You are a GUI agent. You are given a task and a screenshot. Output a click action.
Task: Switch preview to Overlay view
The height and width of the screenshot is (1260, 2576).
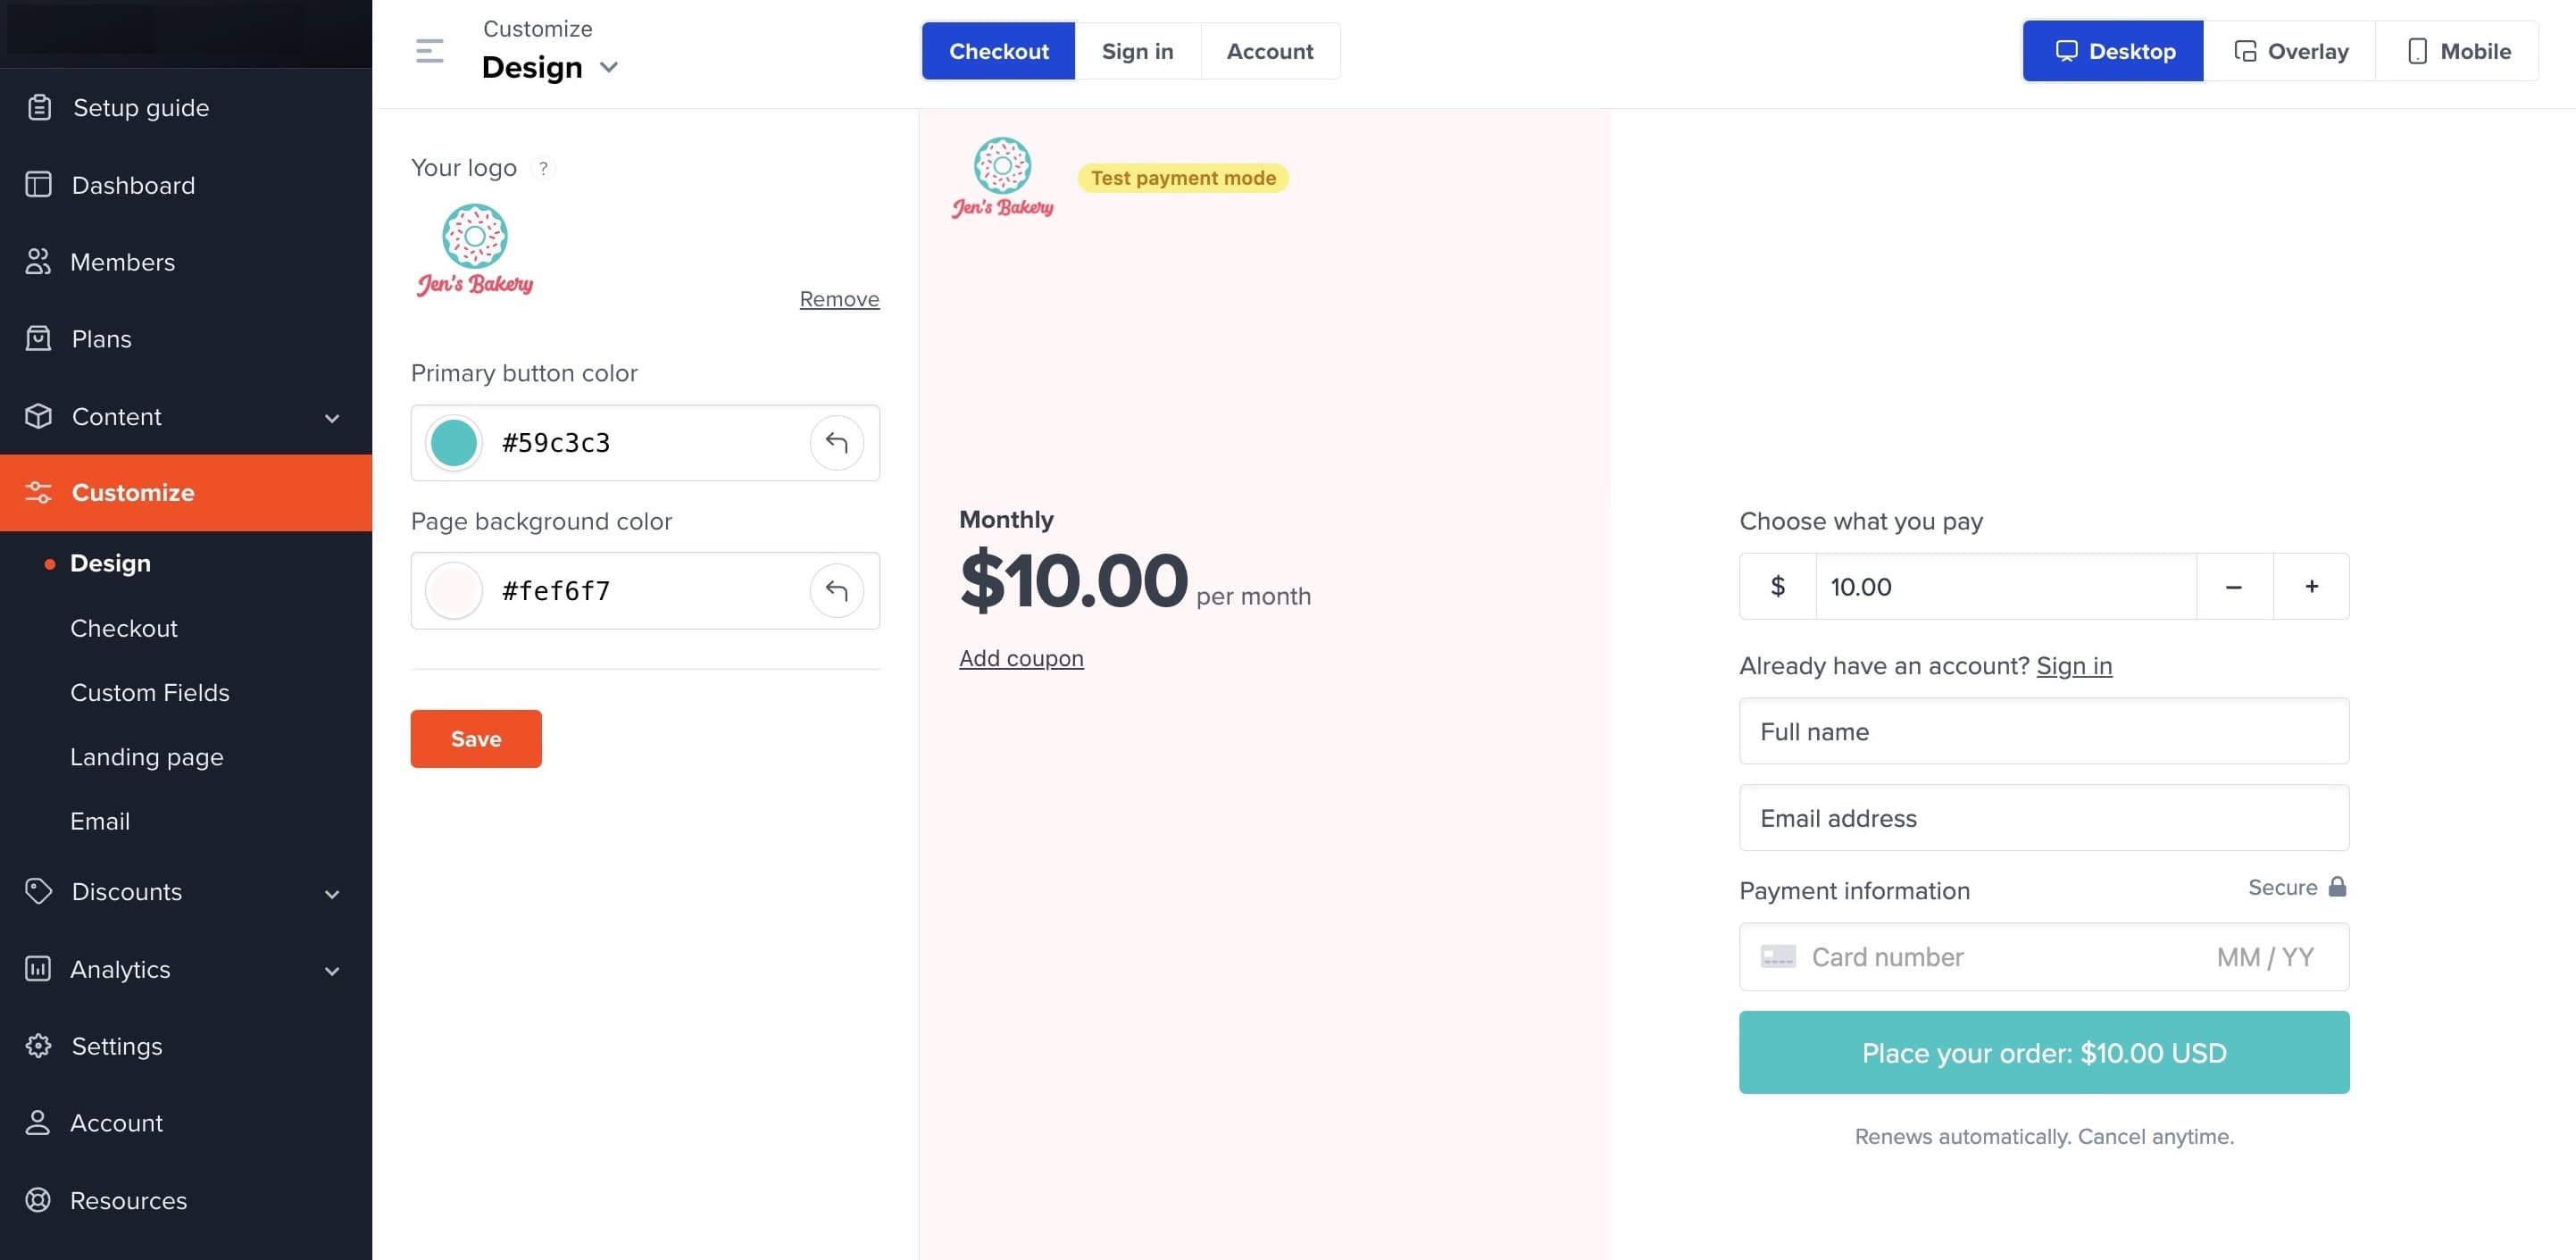tap(2290, 51)
